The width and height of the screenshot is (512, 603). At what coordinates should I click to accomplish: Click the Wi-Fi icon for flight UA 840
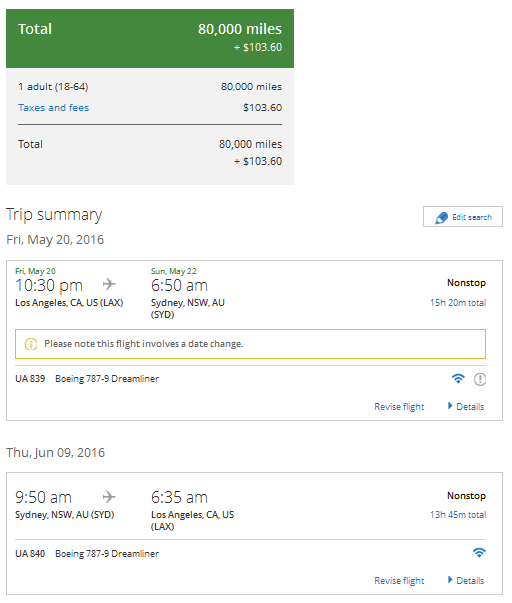(479, 553)
